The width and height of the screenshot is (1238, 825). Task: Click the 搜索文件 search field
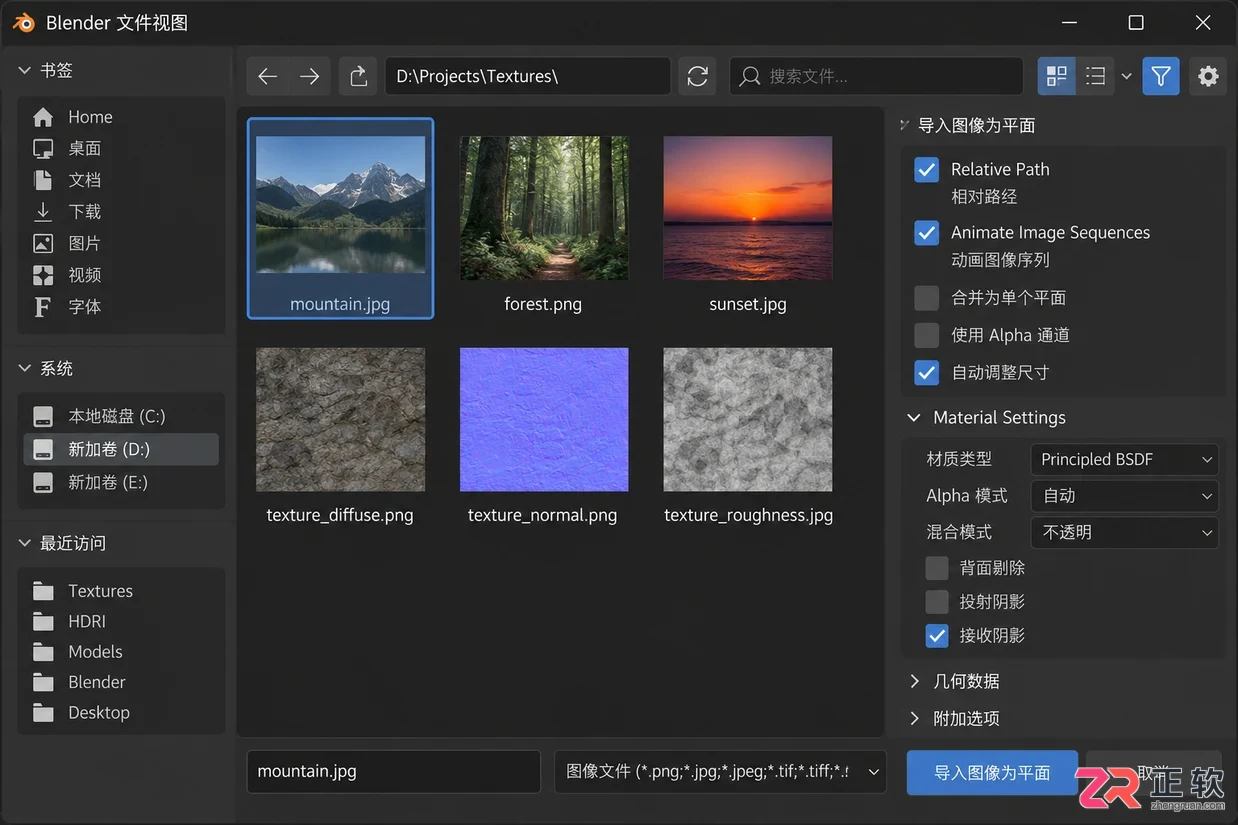coord(876,76)
